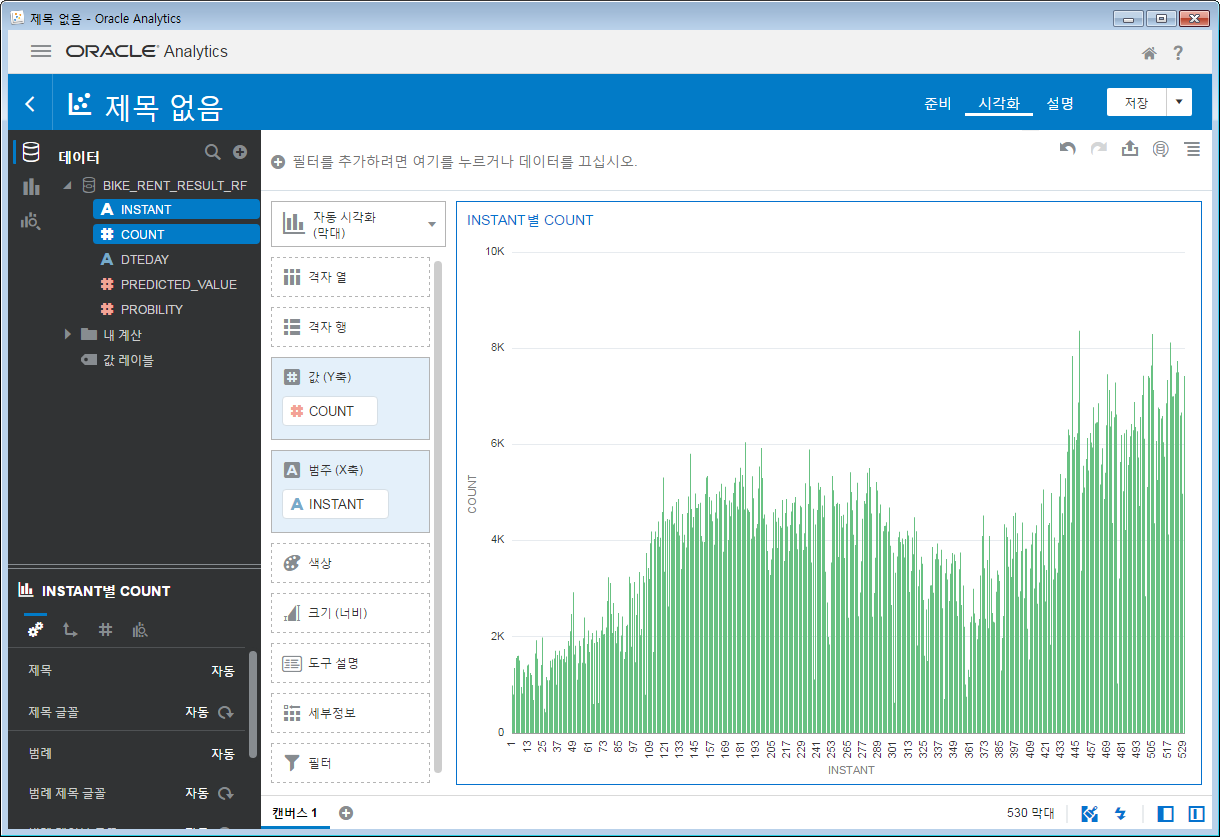1220x837 pixels.
Task: Click the properties panel vertical scrollbar
Action: (x=253, y=704)
